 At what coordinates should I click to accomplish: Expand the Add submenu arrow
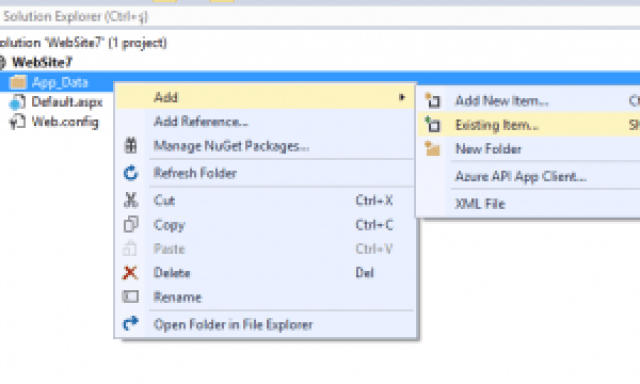click(402, 97)
